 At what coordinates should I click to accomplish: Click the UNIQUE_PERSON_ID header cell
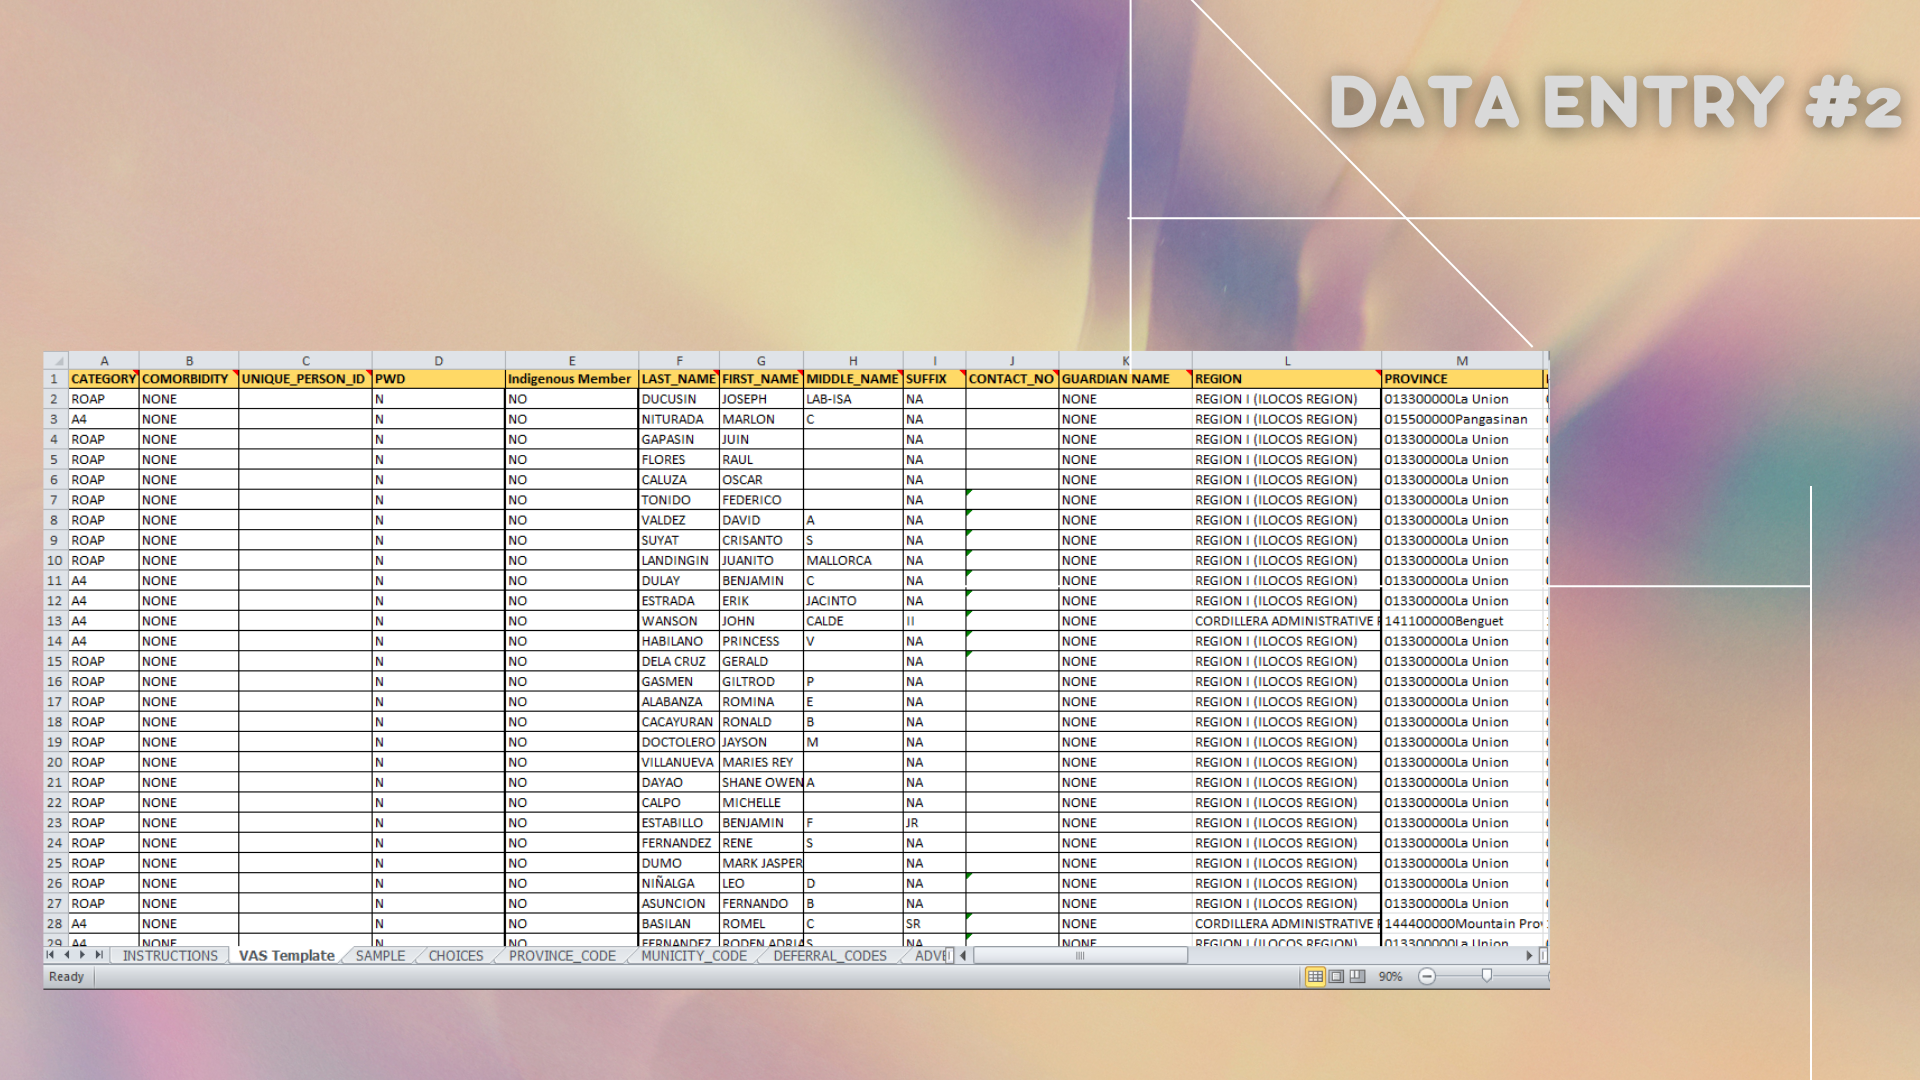305,379
